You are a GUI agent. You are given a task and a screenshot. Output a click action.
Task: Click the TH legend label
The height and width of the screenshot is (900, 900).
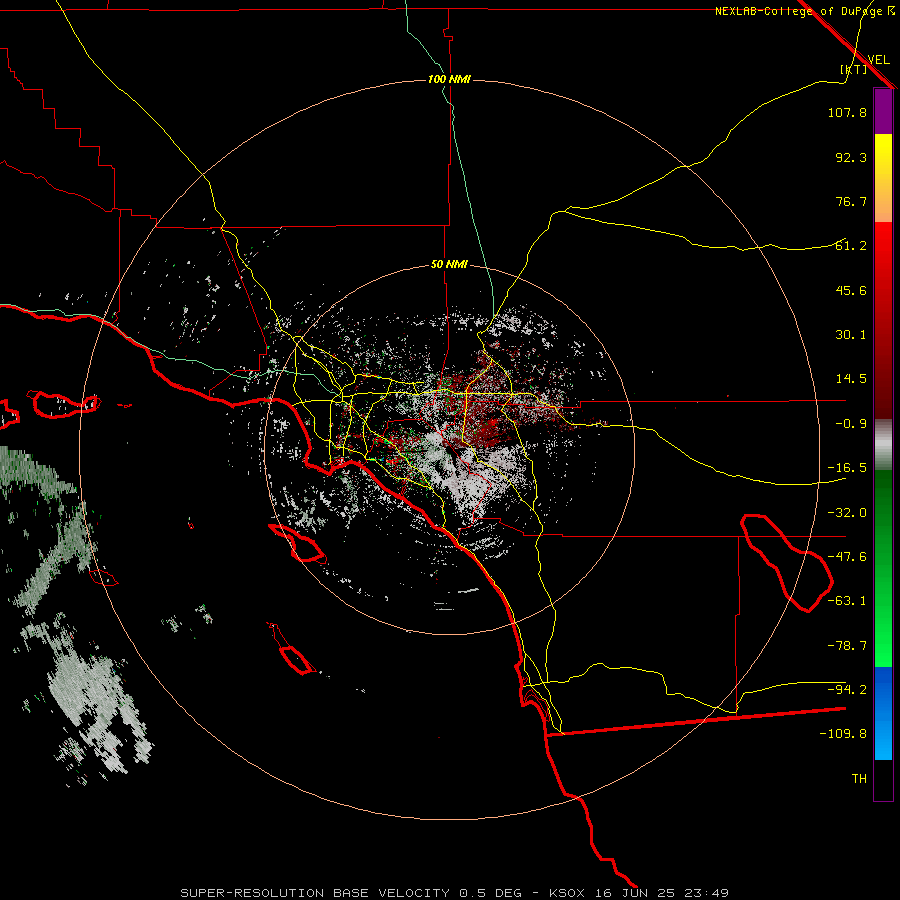859,779
